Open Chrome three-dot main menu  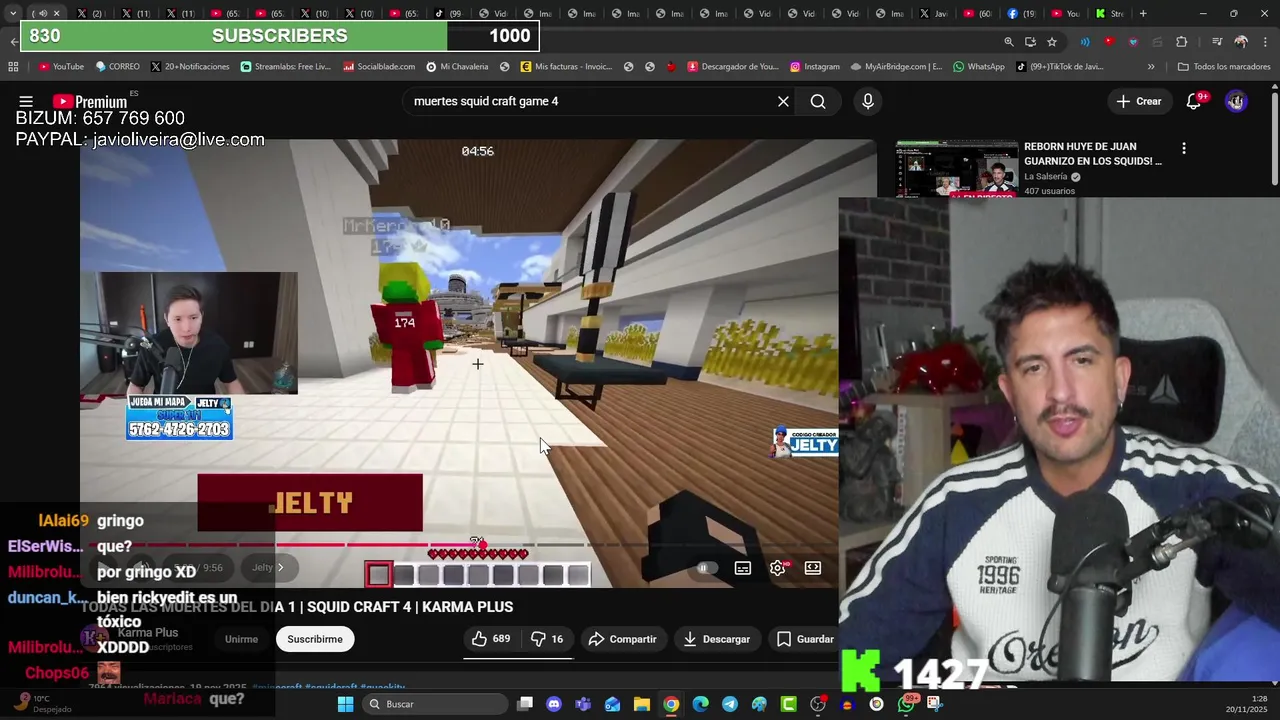1263,42
